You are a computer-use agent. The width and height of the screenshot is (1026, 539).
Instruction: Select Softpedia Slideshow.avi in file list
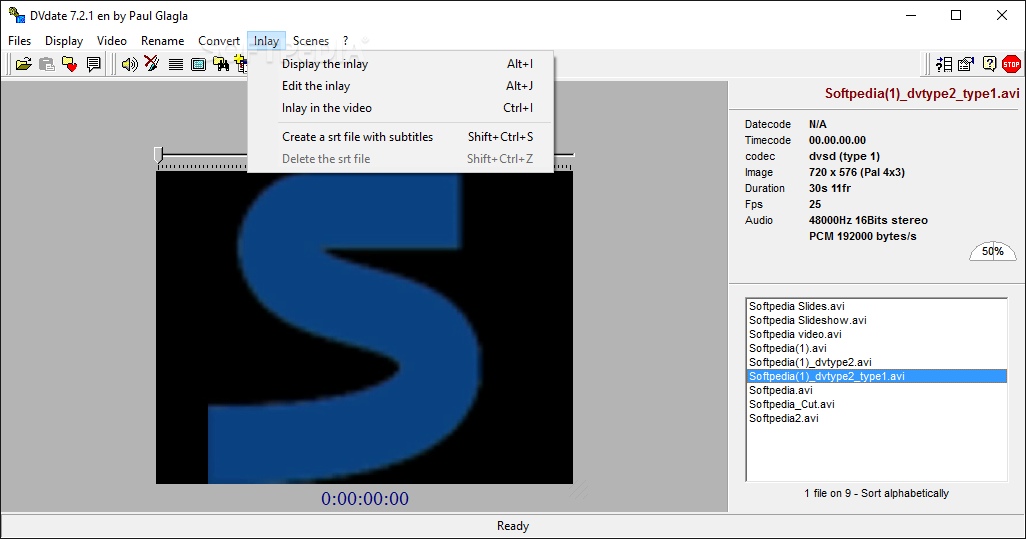click(876, 320)
